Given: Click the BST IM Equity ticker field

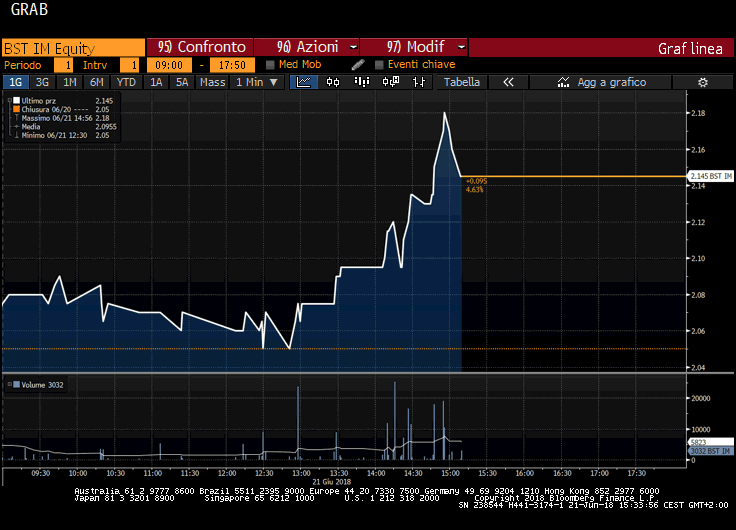Looking at the screenshot, I should pos(72,47).
